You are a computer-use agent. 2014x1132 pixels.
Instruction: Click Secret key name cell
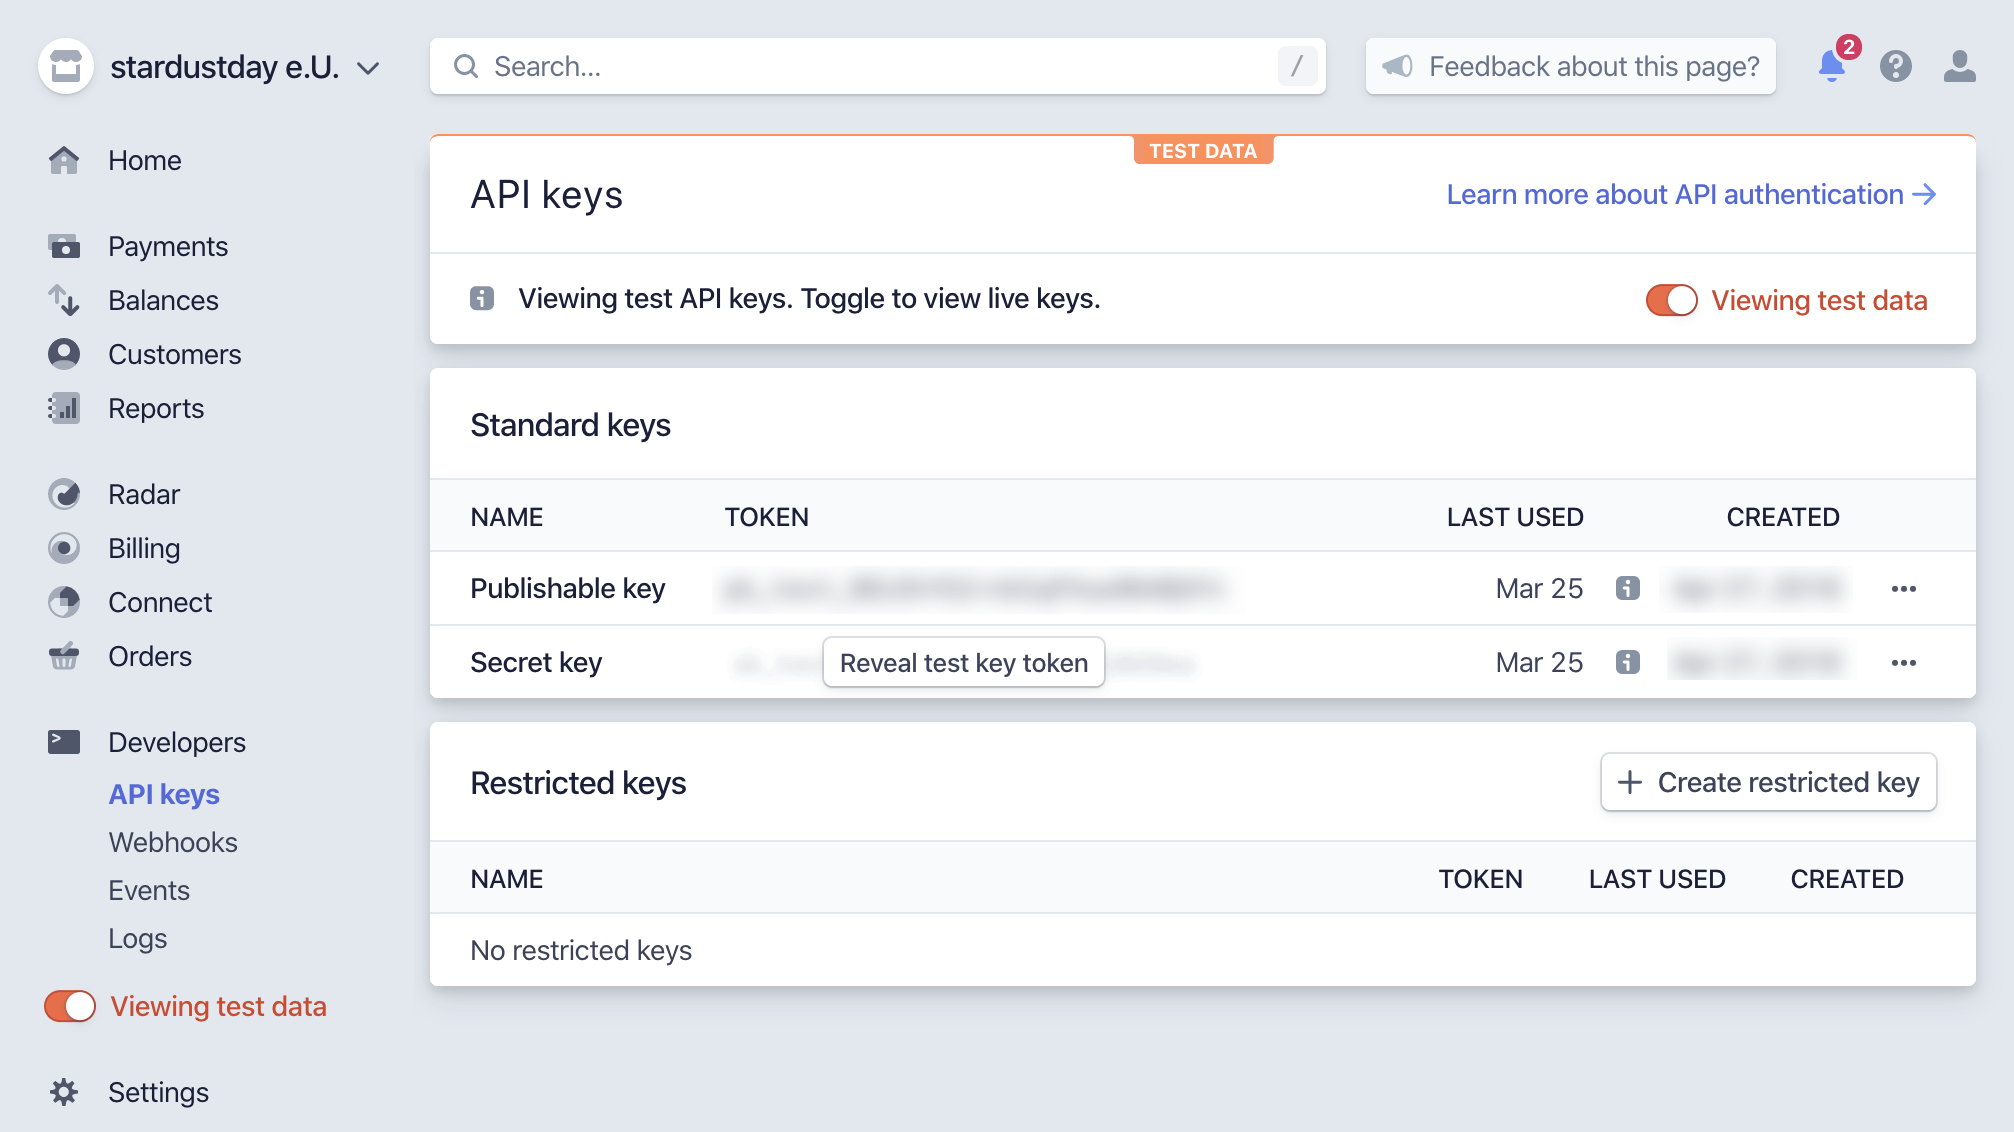pos(536,662)
